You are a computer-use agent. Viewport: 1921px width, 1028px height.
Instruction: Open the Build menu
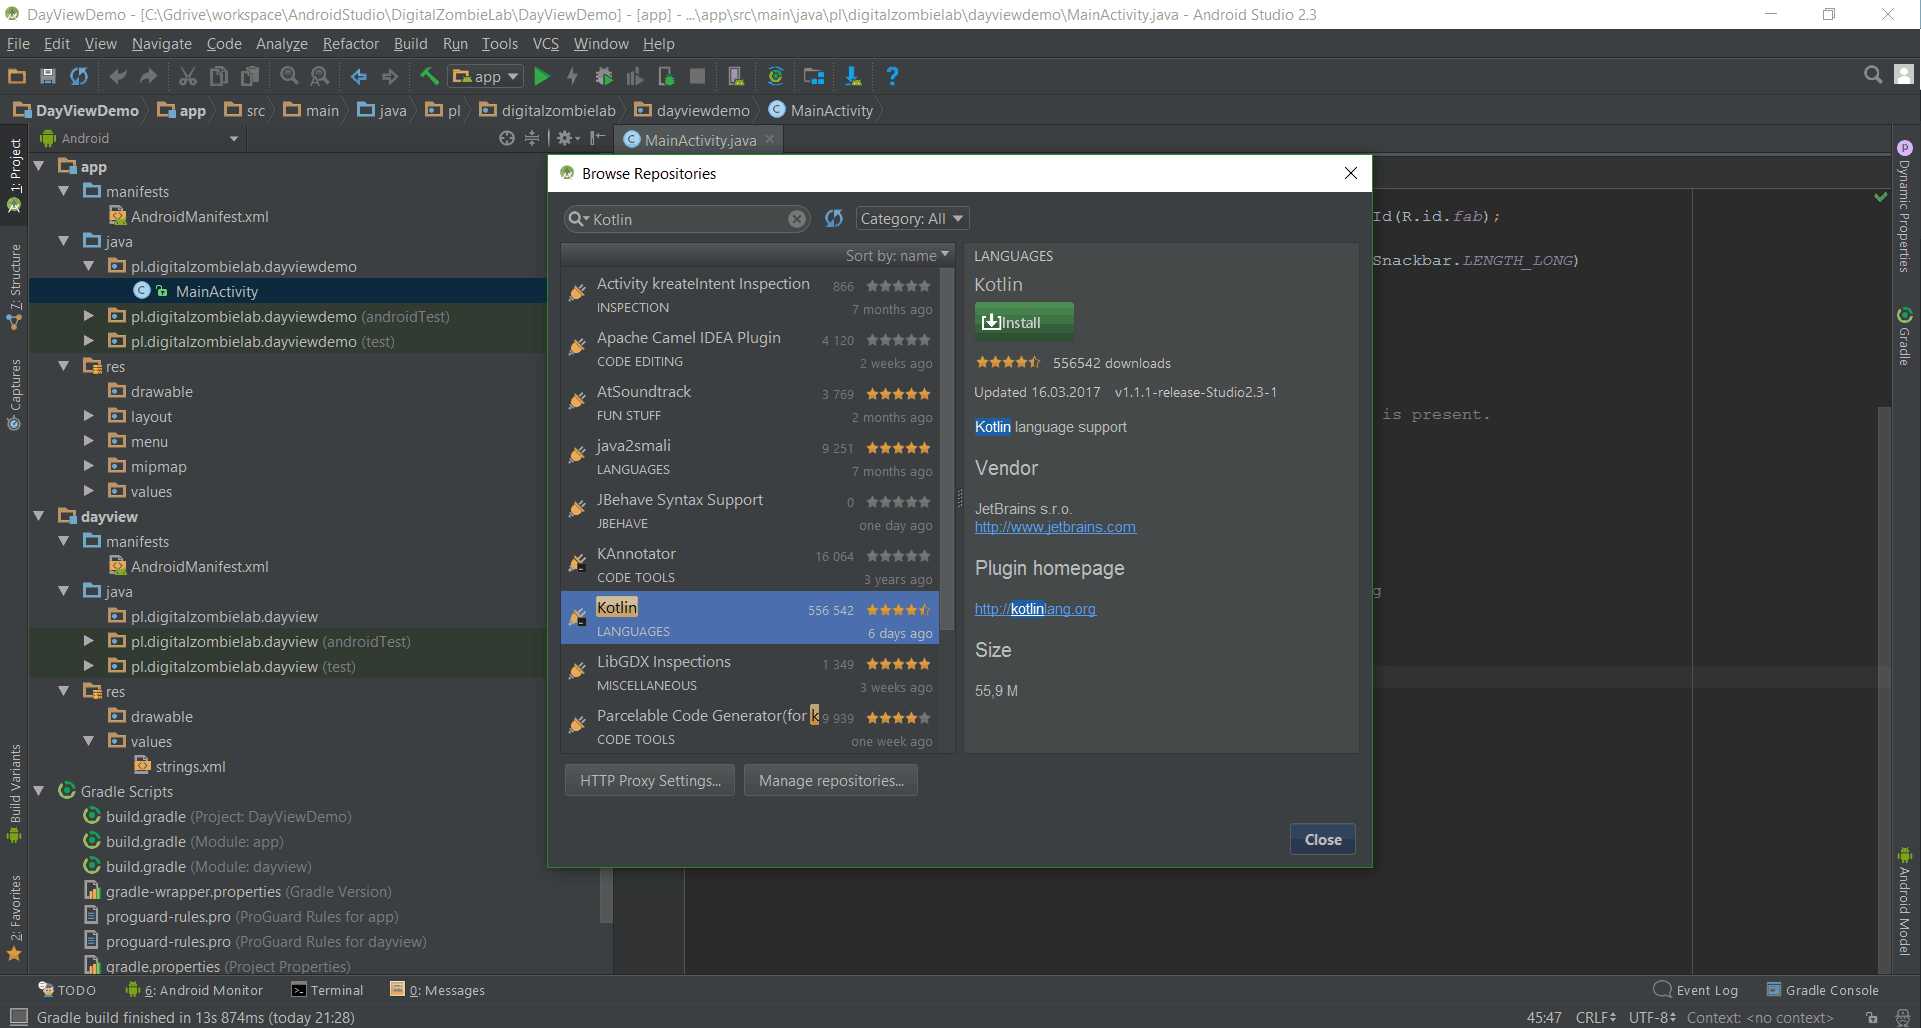(410, 43)
